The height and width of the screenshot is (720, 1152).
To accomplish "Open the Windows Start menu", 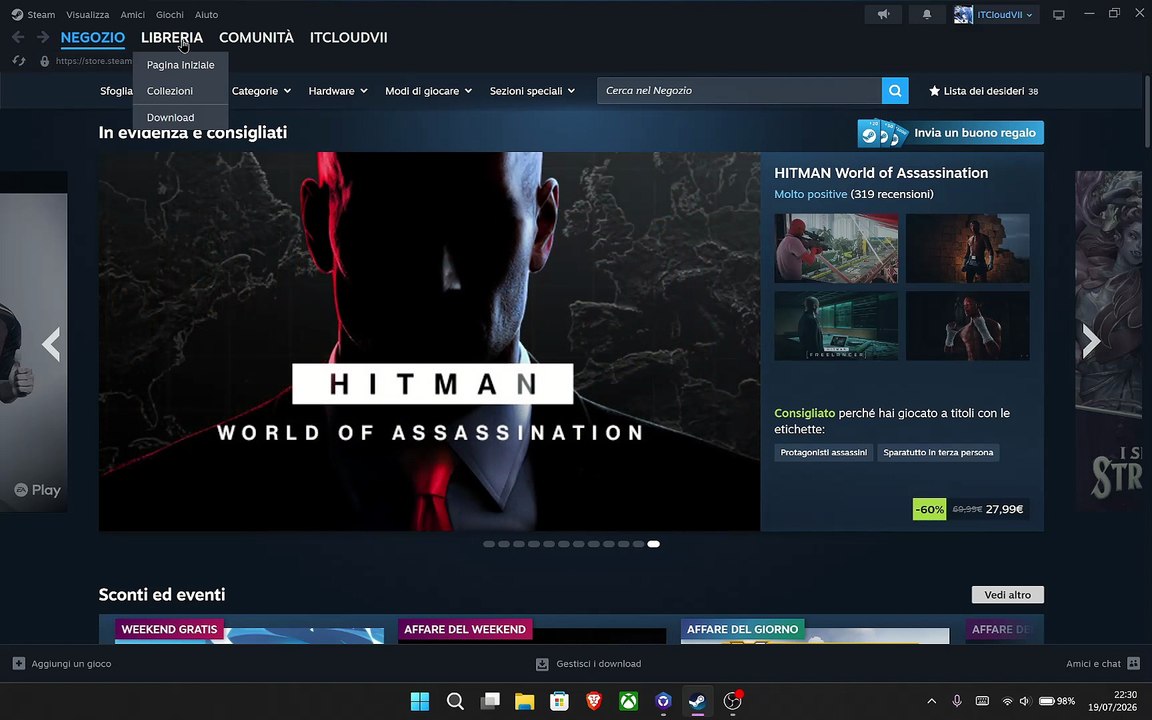I will (420, 701).
